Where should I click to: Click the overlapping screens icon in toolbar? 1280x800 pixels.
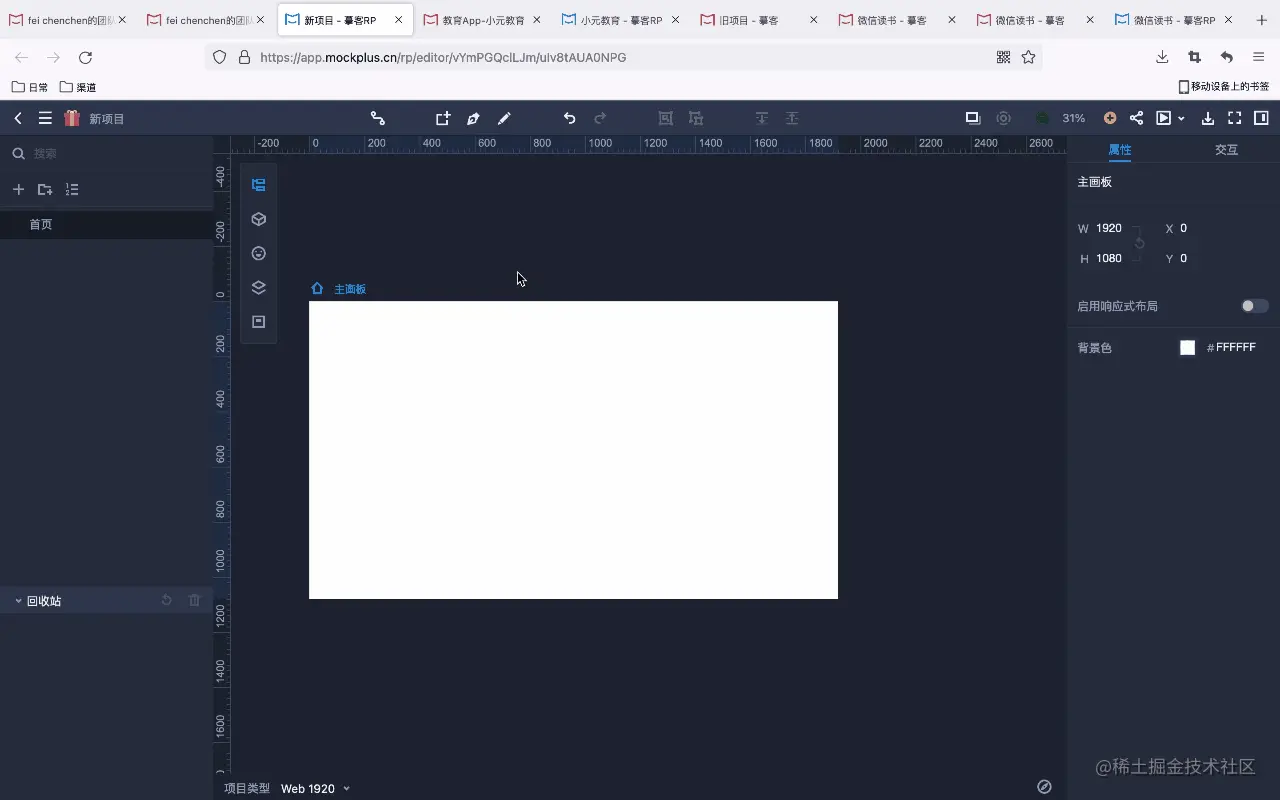point(972,118)
